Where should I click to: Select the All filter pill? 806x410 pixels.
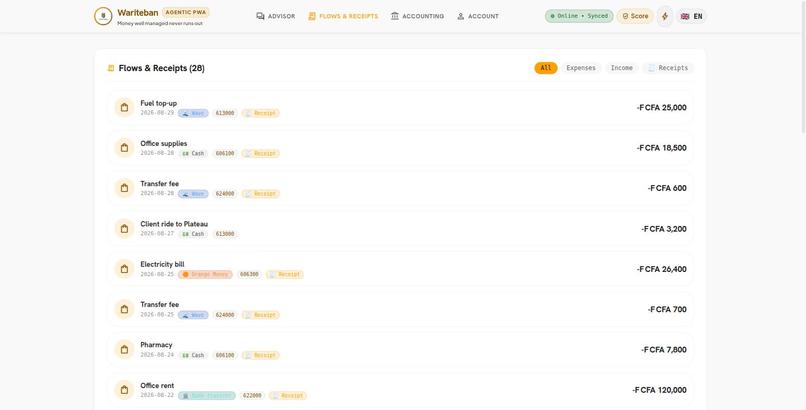coord(546,68)
